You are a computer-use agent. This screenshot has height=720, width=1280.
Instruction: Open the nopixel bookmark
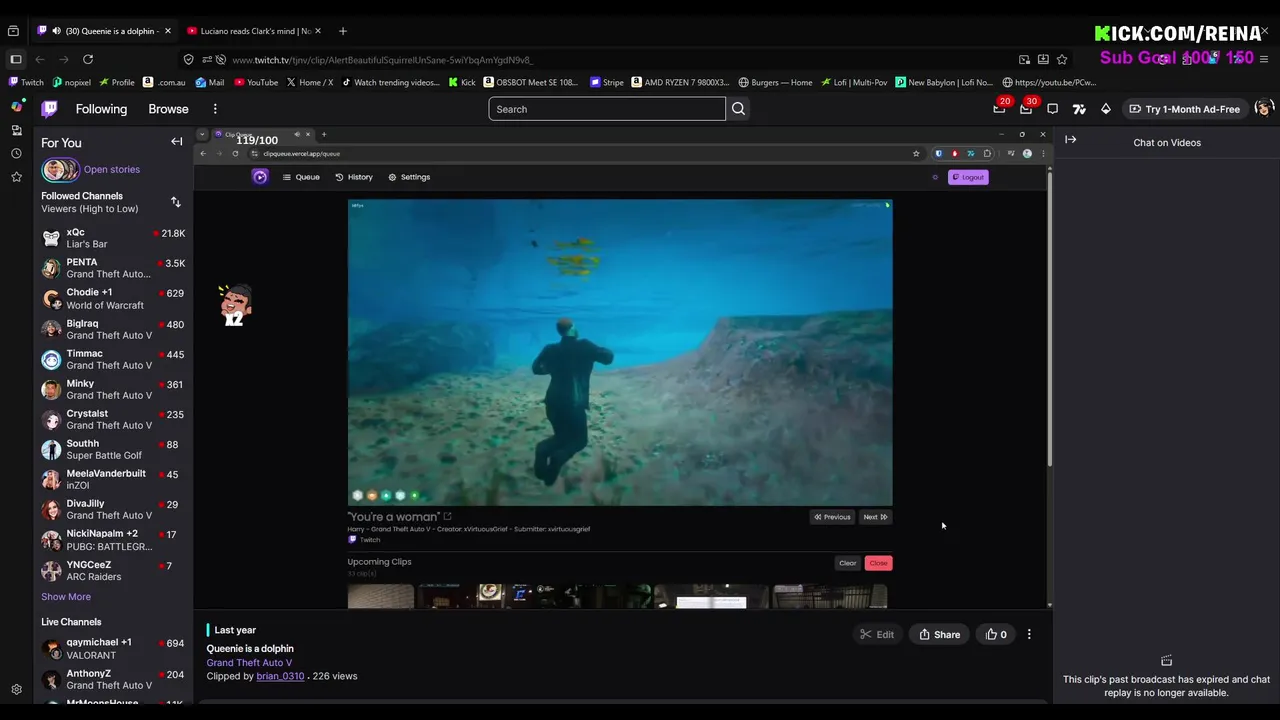click(x=72, y=82)
